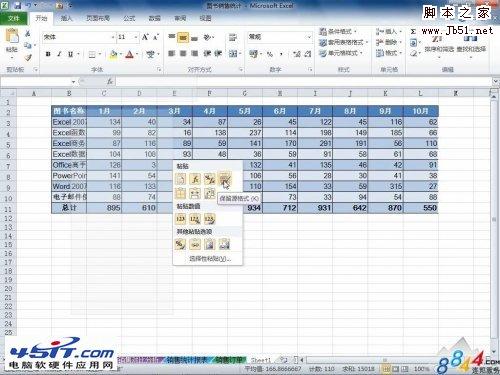
Task: Choose the Paste Formatting percent-brush icon
Action: click(x=180, y=245)
